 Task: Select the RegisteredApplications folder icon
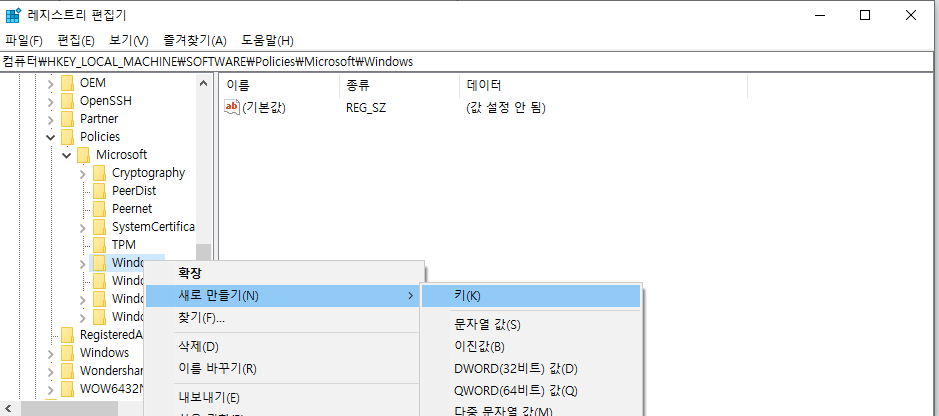click(x=68, y=335)
